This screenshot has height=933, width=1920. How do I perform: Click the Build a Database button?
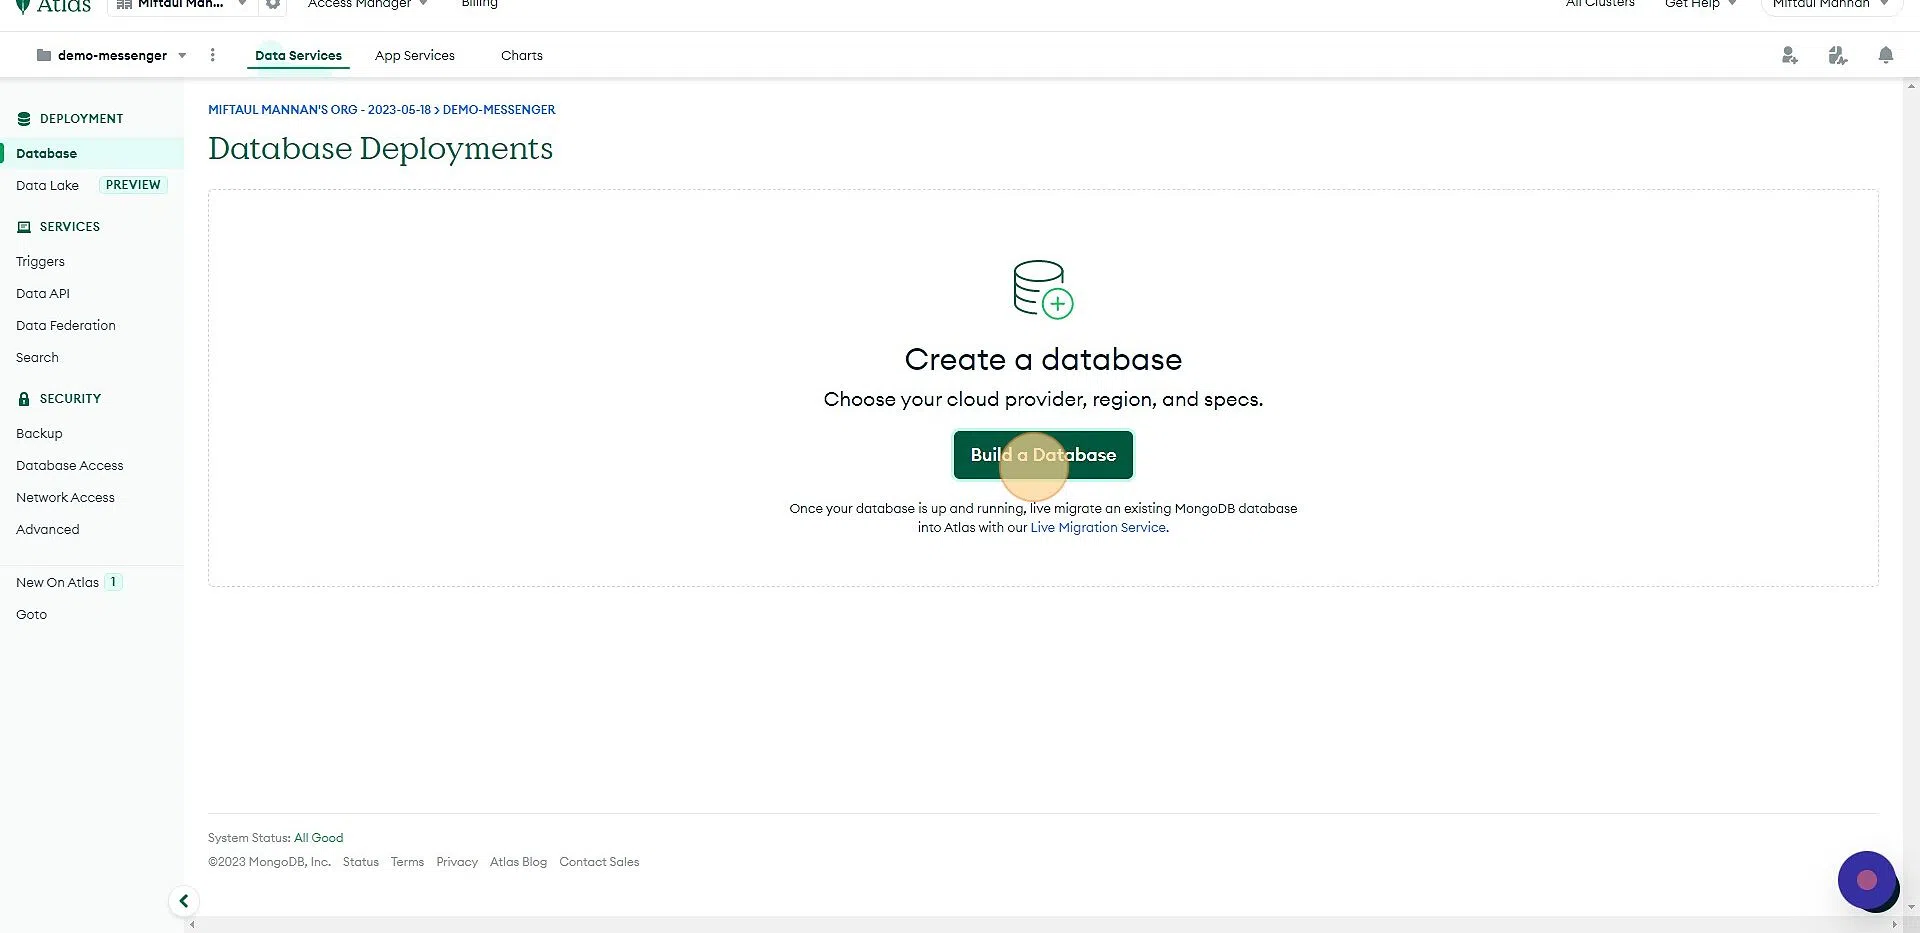(x=1043, y=455)
